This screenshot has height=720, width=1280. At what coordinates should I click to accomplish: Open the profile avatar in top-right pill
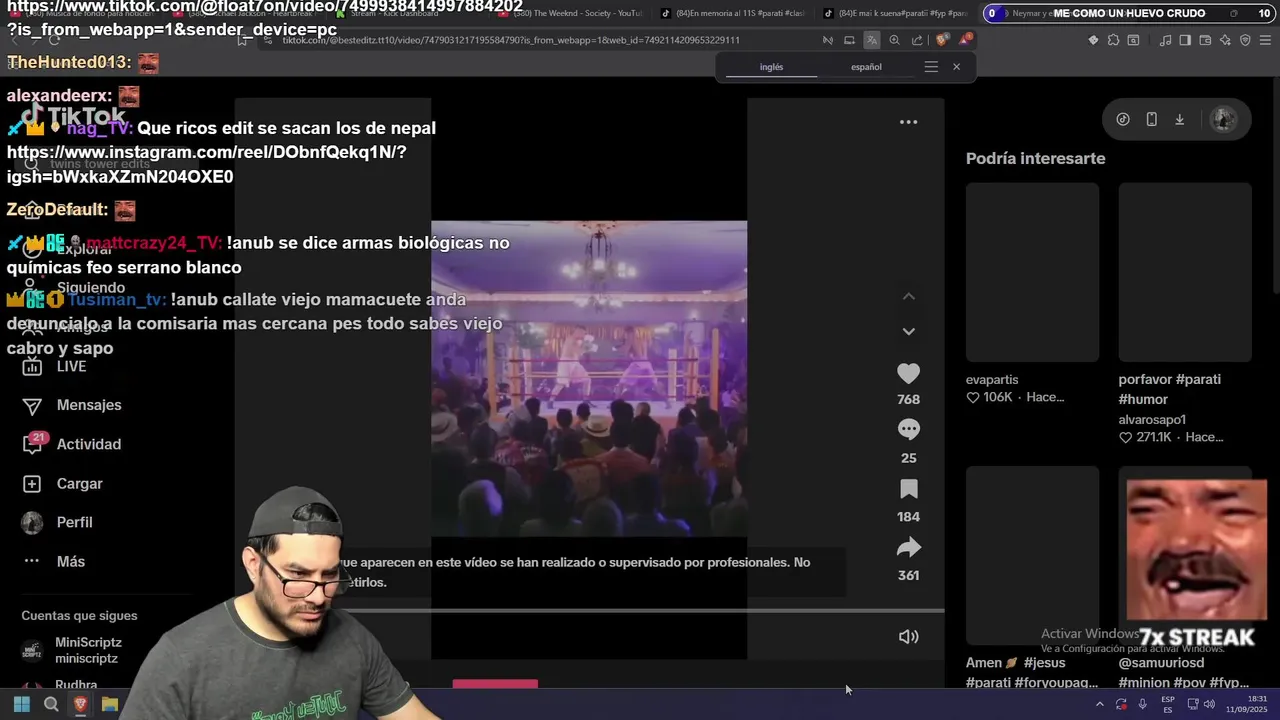pos(1222,119)
